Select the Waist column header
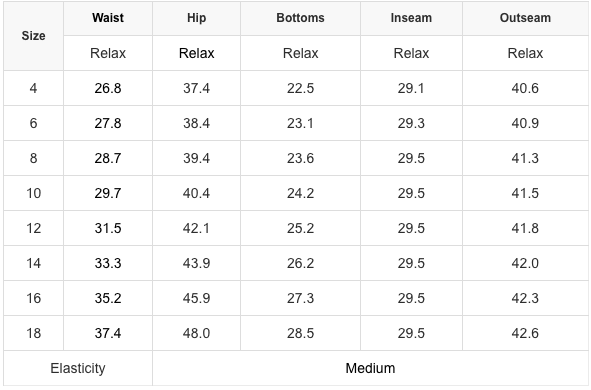This screenshot has height=390, width=591. (x=108, y=18)
